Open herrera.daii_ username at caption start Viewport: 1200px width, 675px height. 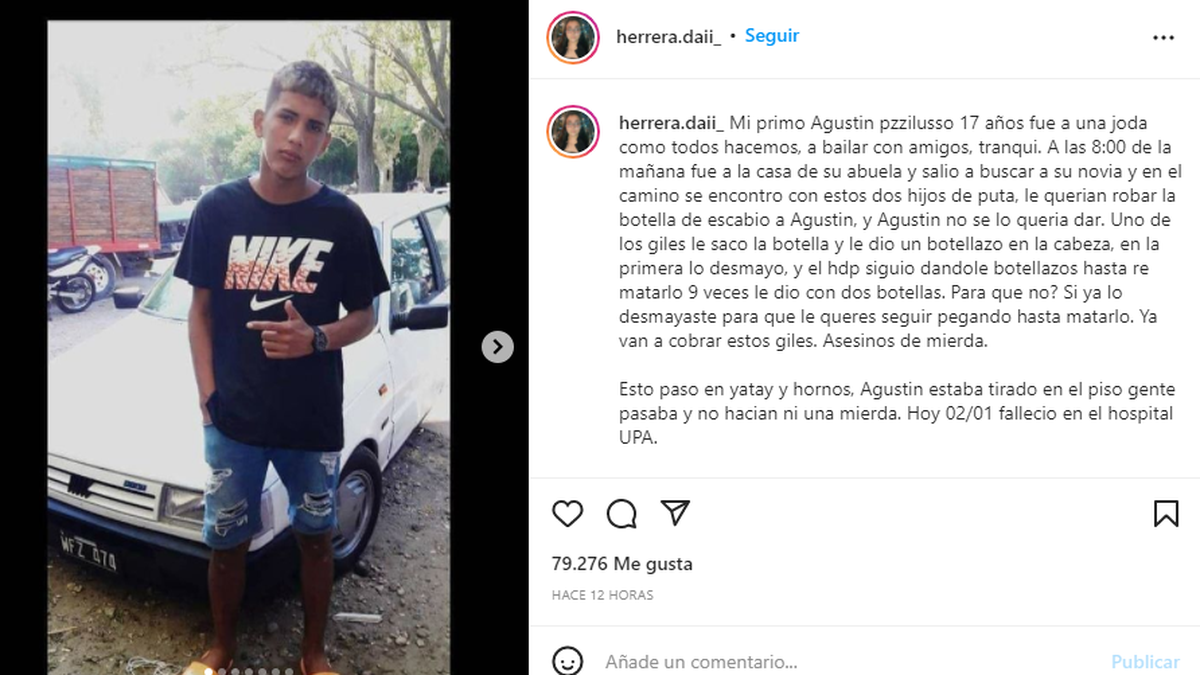(670, 124)
